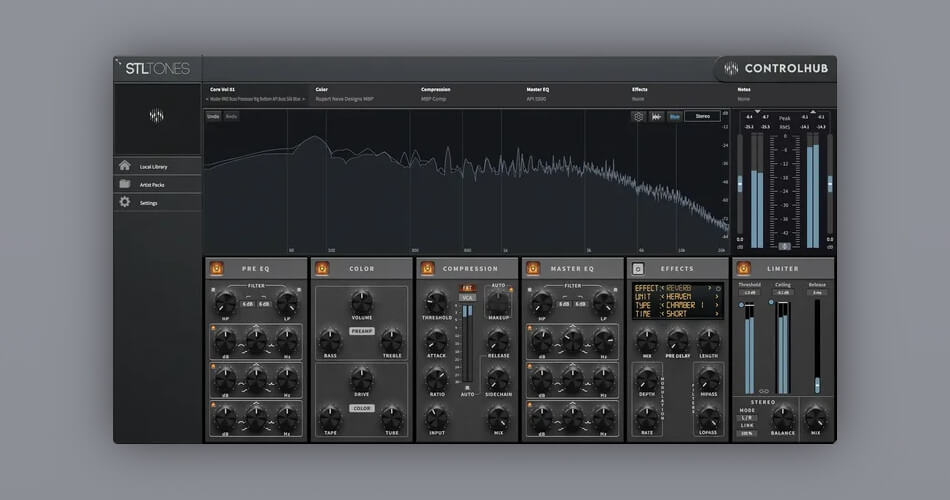This screenshot has width=950, height=500.
Task: Click the ControlHub logo icon
Action: click(731, 68)
